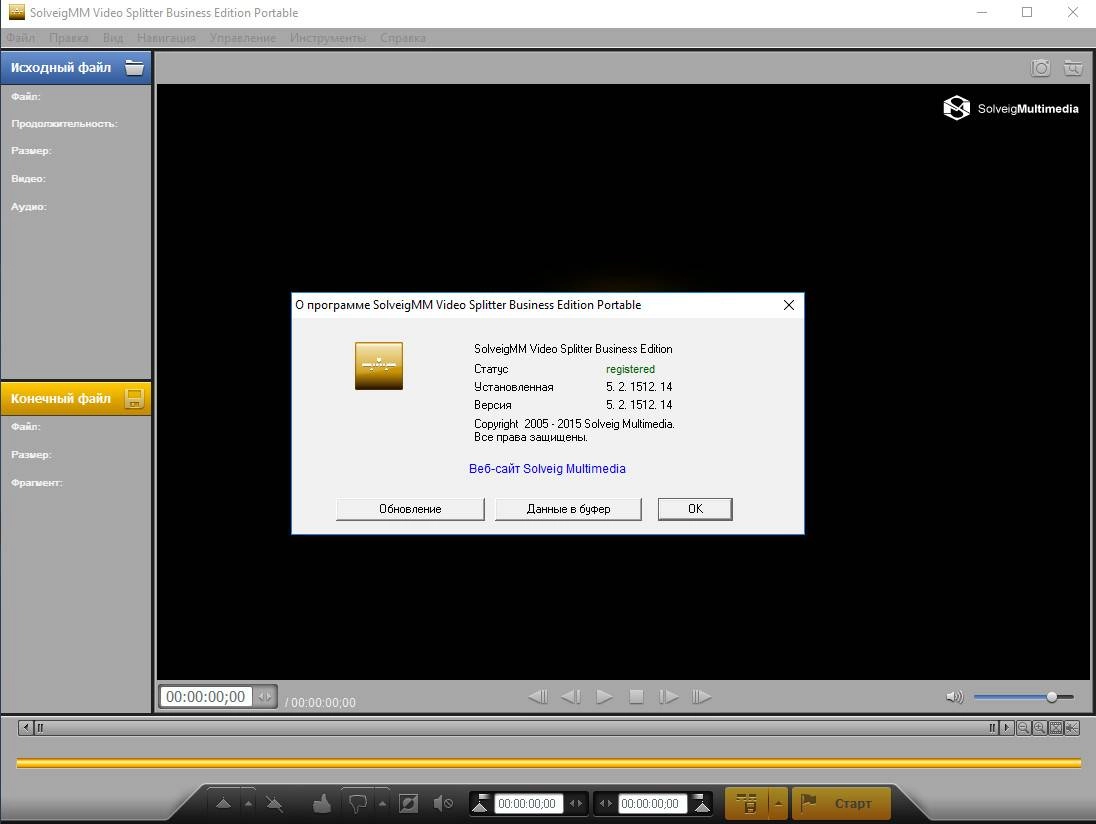Open the Навигация menu
The height and width of the screenshot is (824, 1096).
(166, 38)
